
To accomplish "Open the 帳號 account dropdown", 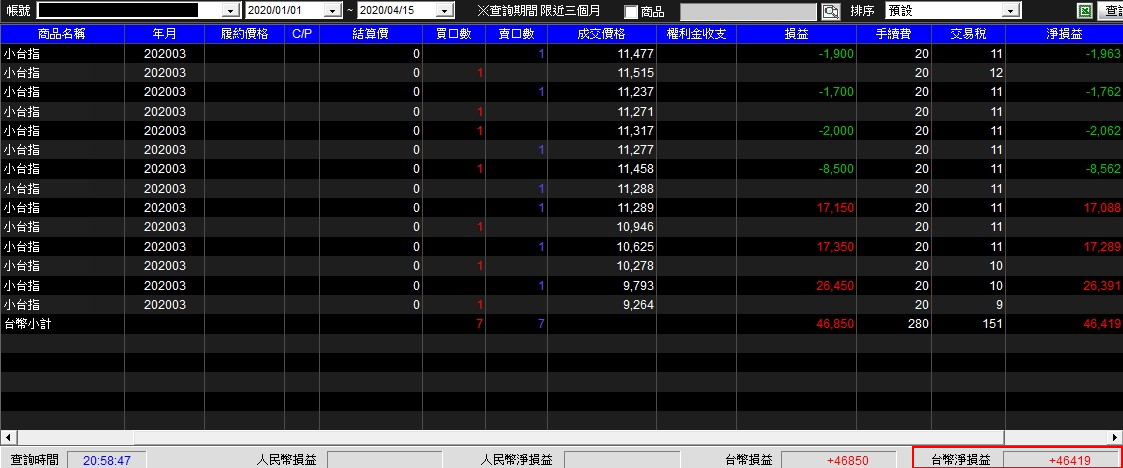I will click(231, 11).
